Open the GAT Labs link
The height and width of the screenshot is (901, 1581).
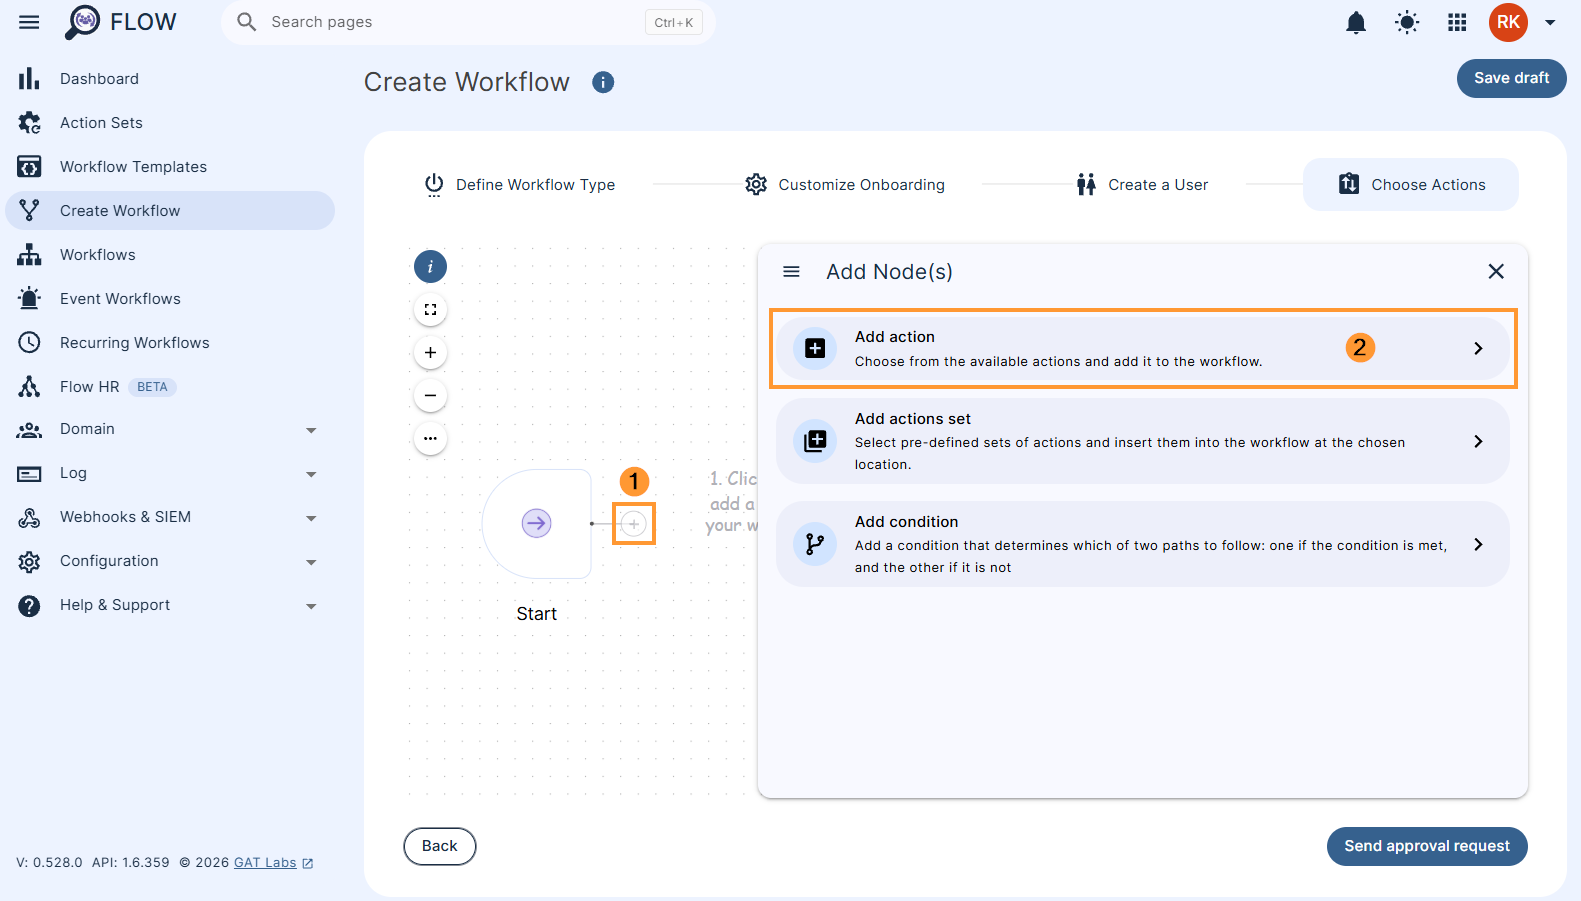point(265,862)
